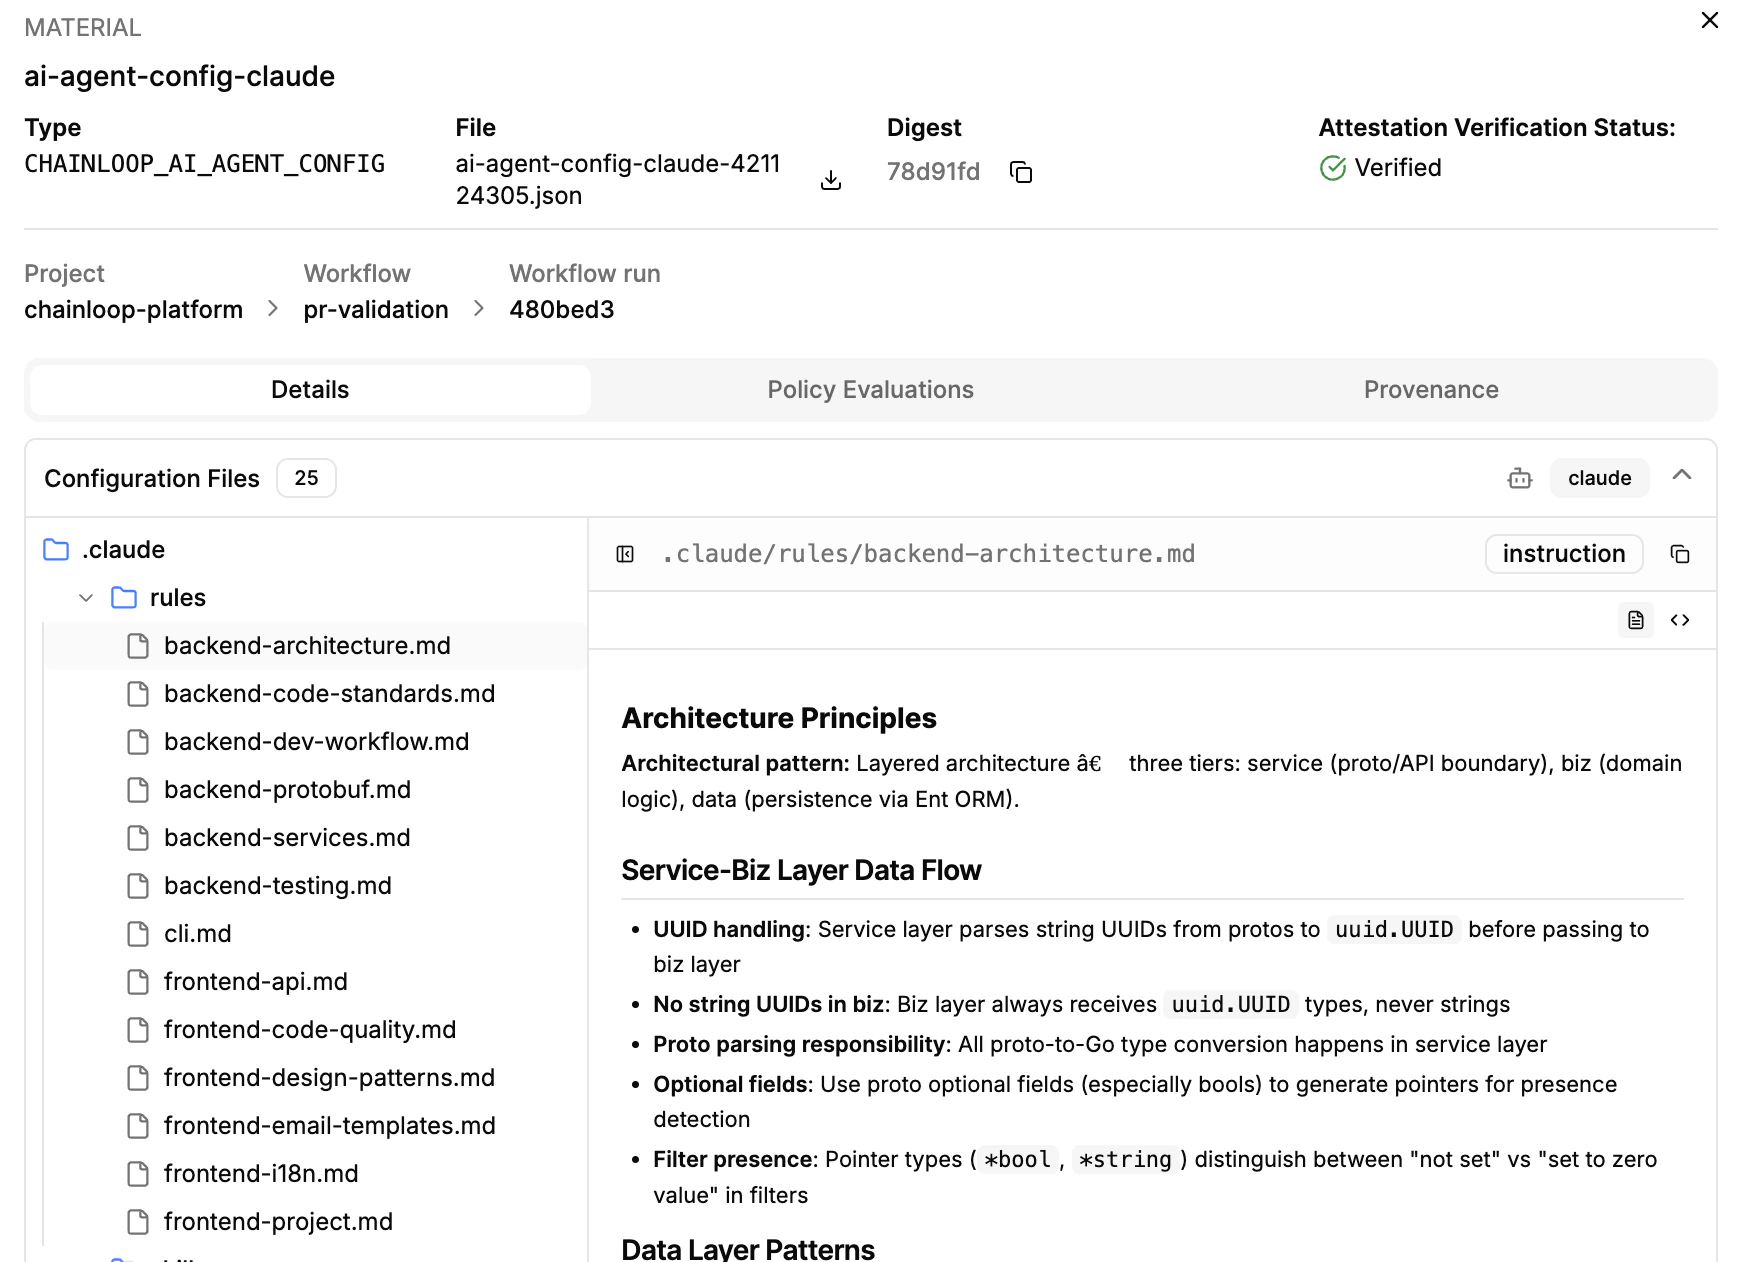Open the chainloop-platform project link
1756x1262 pixels.
click(133, 309)
